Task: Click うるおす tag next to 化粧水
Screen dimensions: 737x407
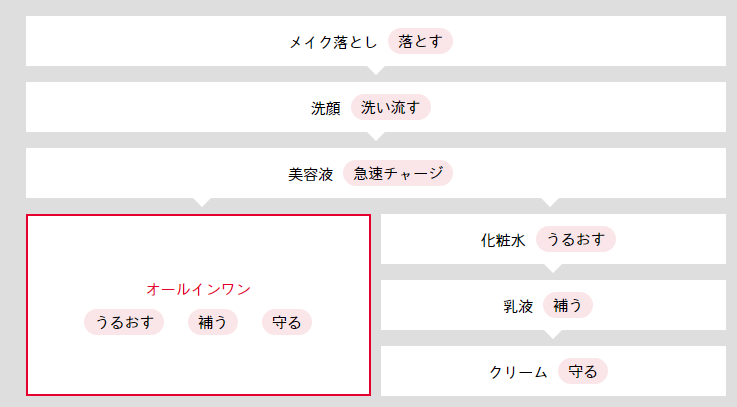Action: pos(576,239)
